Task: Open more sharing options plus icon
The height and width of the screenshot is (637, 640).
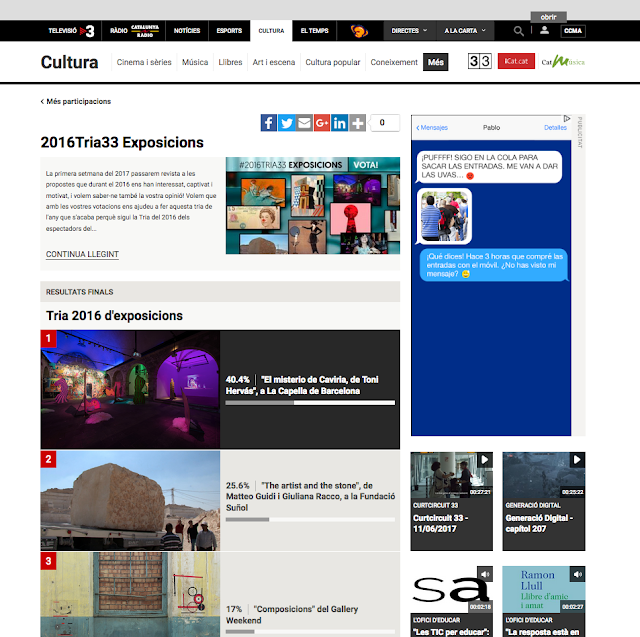Action: click(x=357, y=123)
